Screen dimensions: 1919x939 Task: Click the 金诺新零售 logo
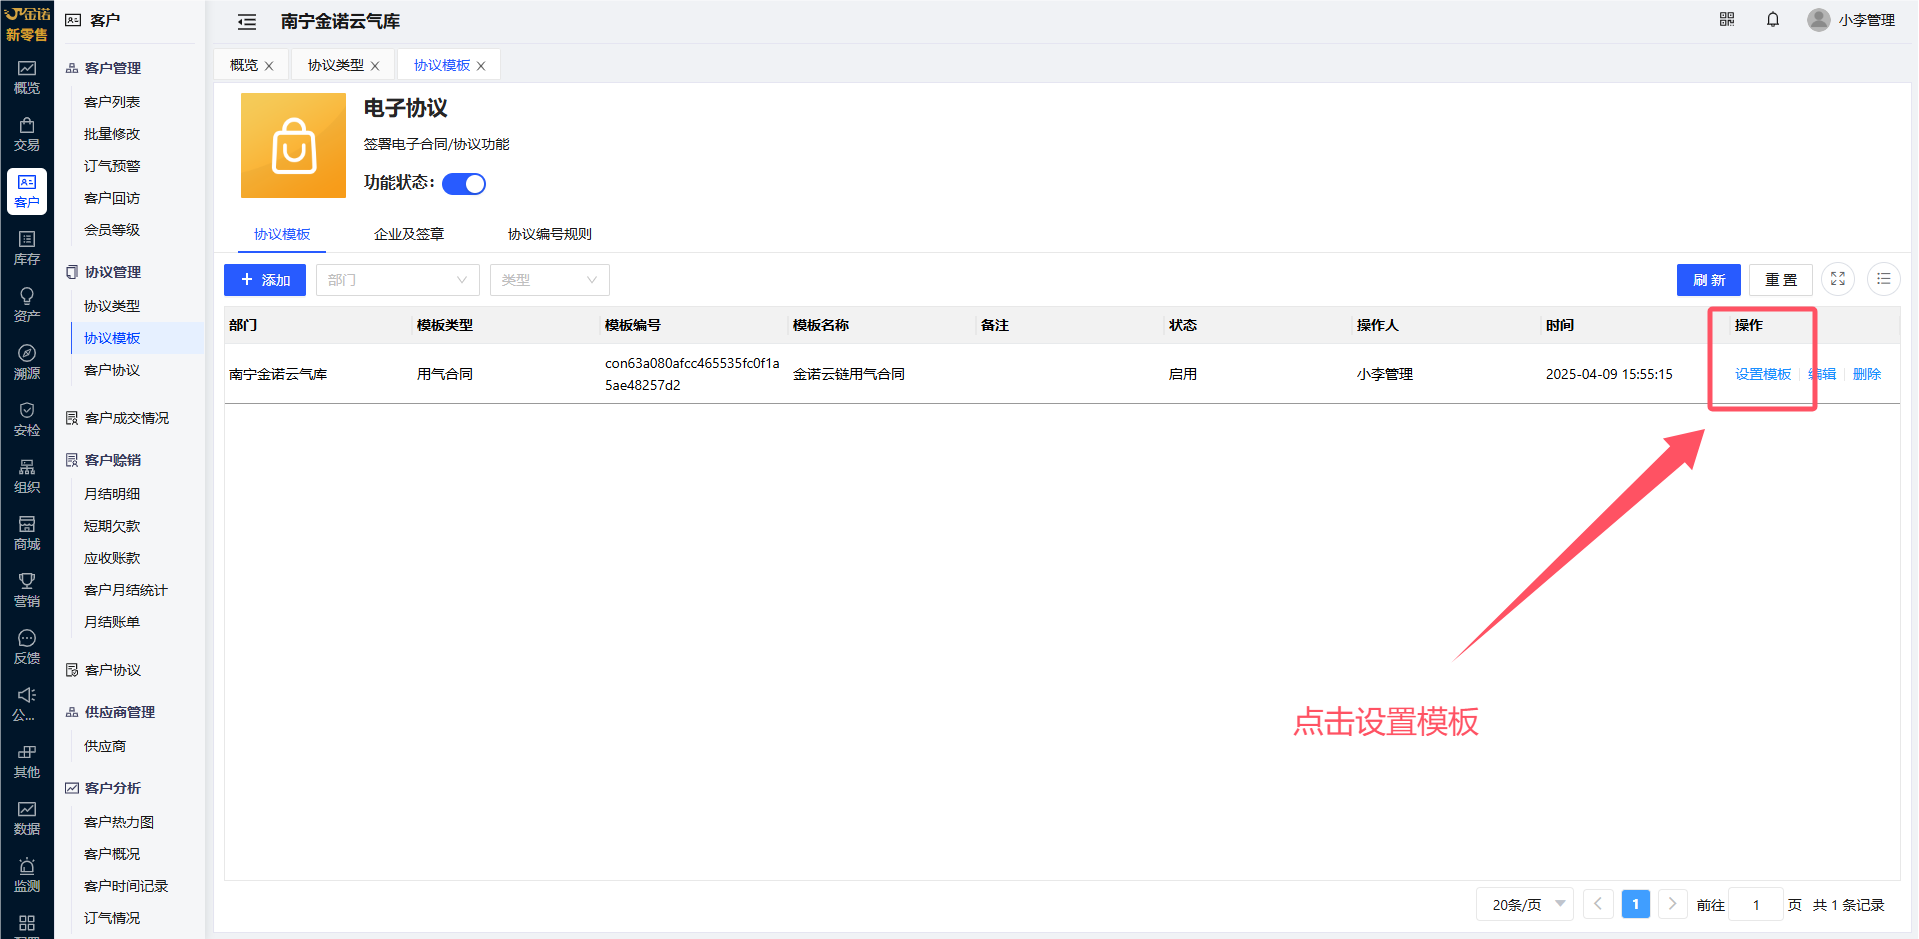[27, 23]
